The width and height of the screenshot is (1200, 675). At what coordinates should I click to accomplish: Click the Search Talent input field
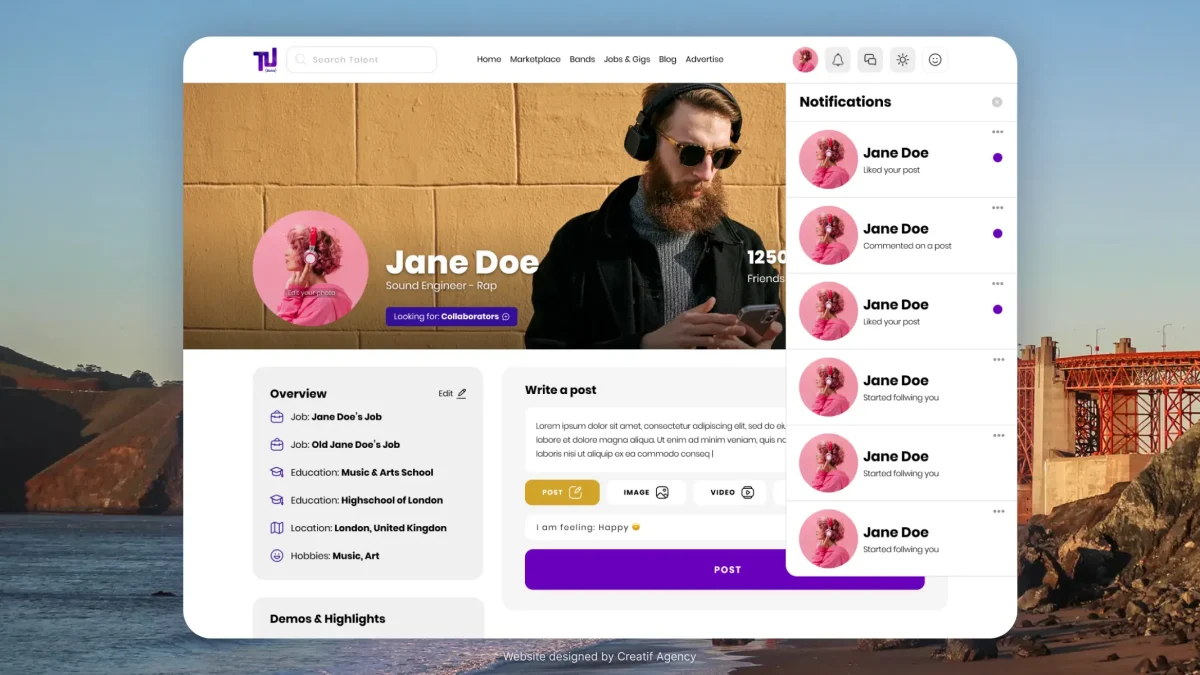click(362, 60)
